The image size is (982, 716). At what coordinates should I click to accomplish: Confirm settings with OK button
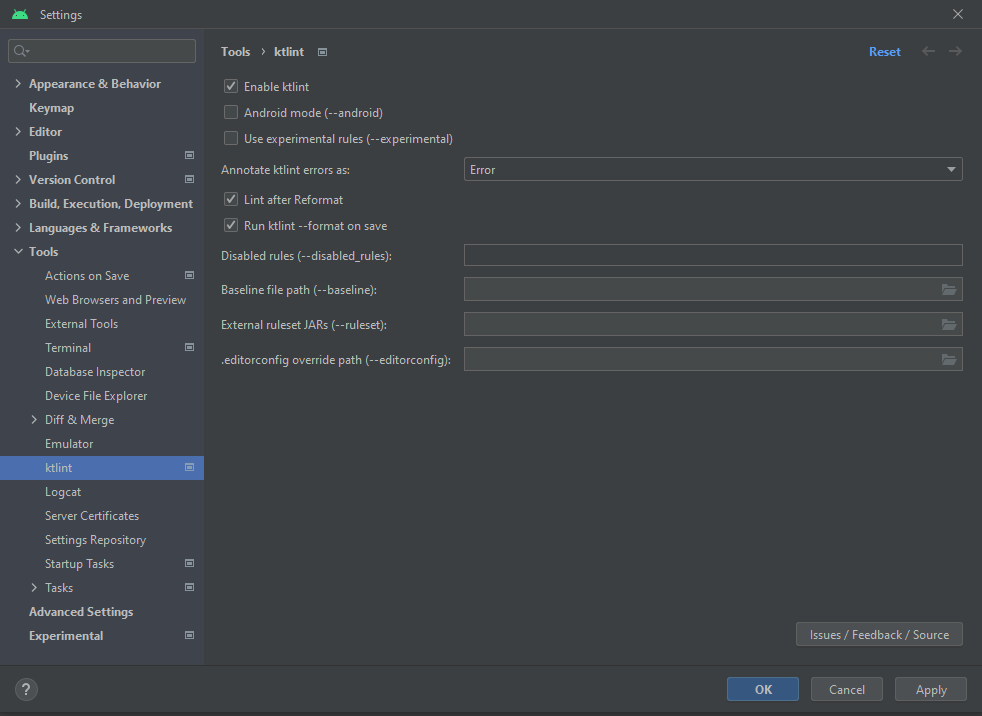[763, 689]
